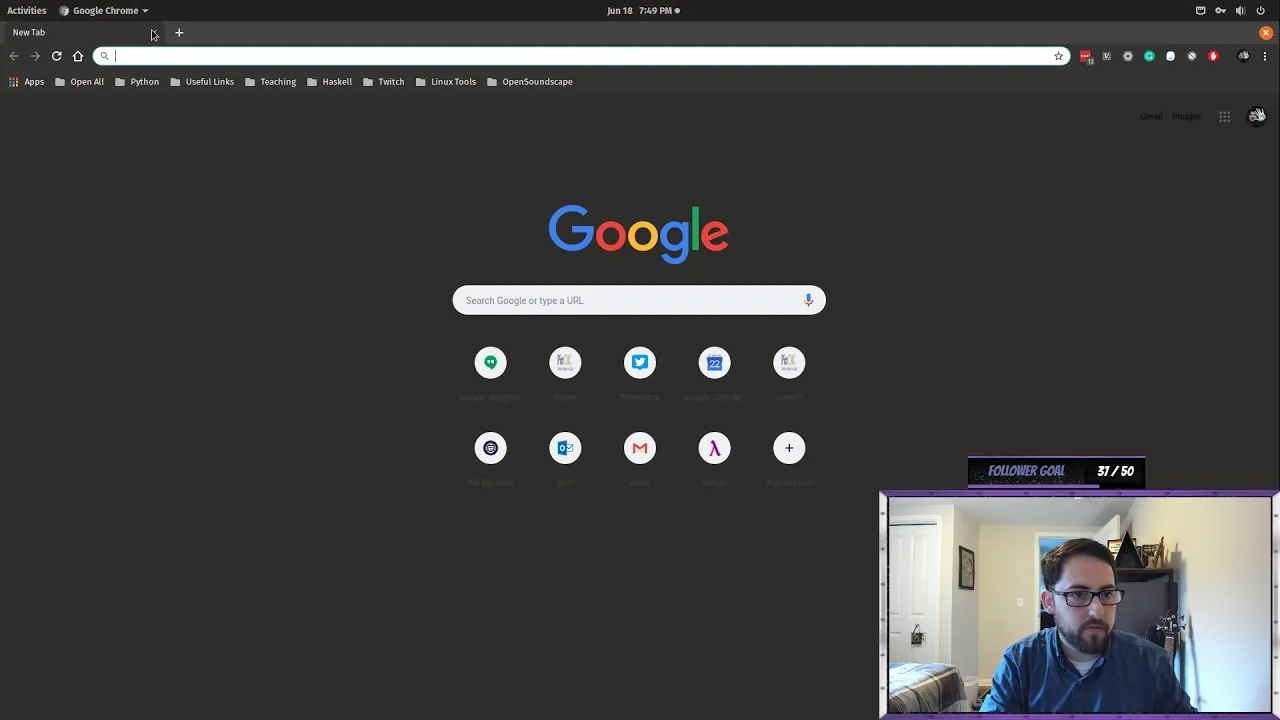1280x720 pixels.
Task: Add a new shortcut with the plus tile
Action: click(789, 448)
